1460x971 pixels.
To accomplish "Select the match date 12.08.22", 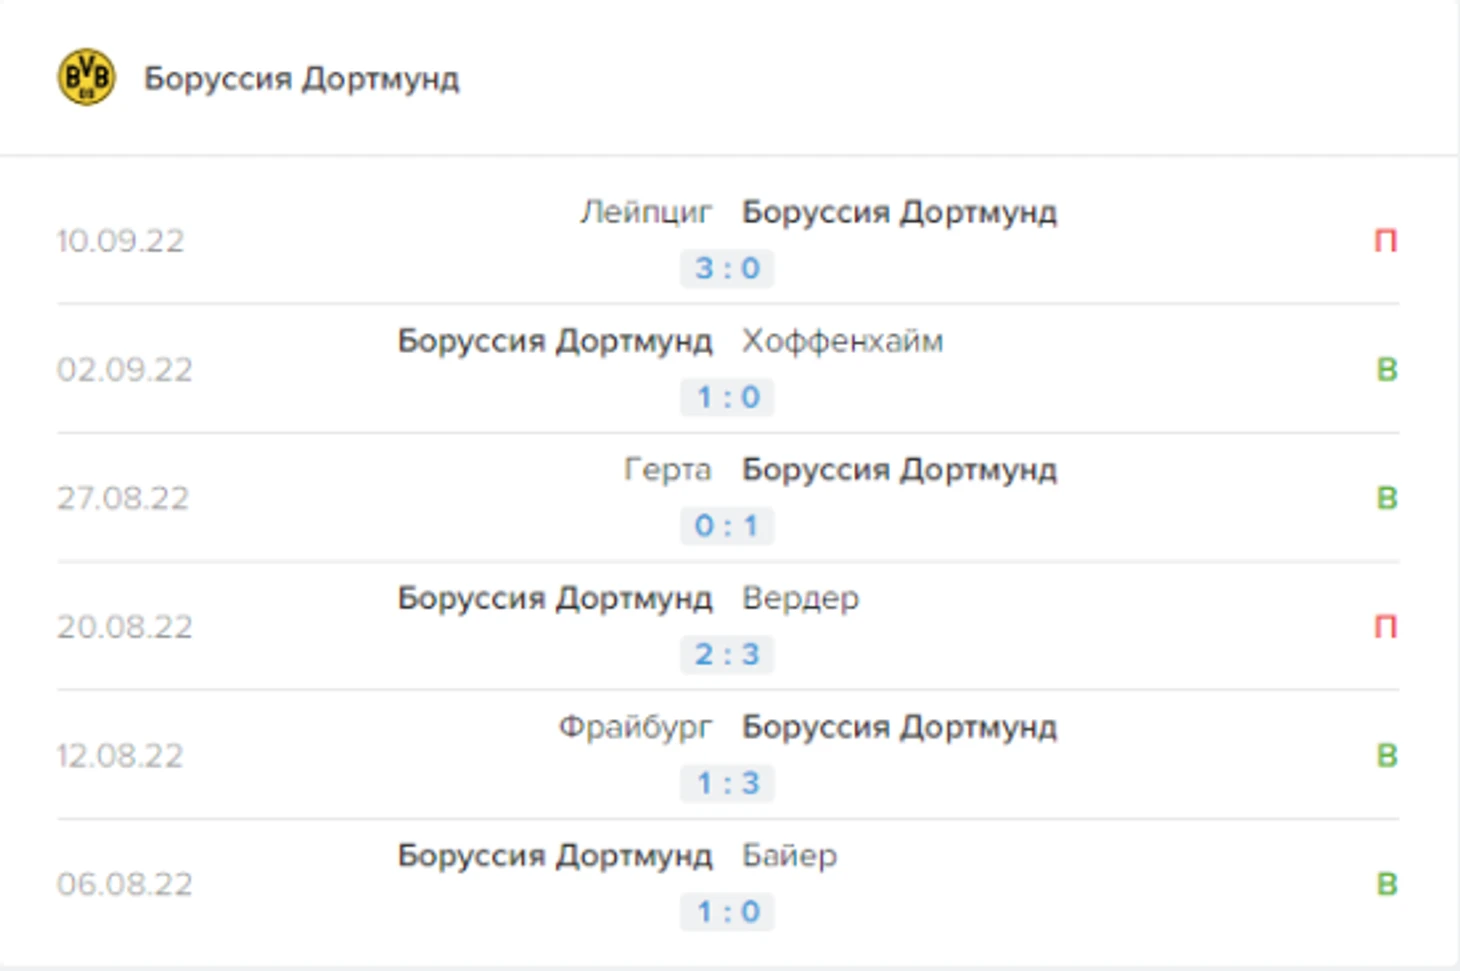I will click(120, 756).
